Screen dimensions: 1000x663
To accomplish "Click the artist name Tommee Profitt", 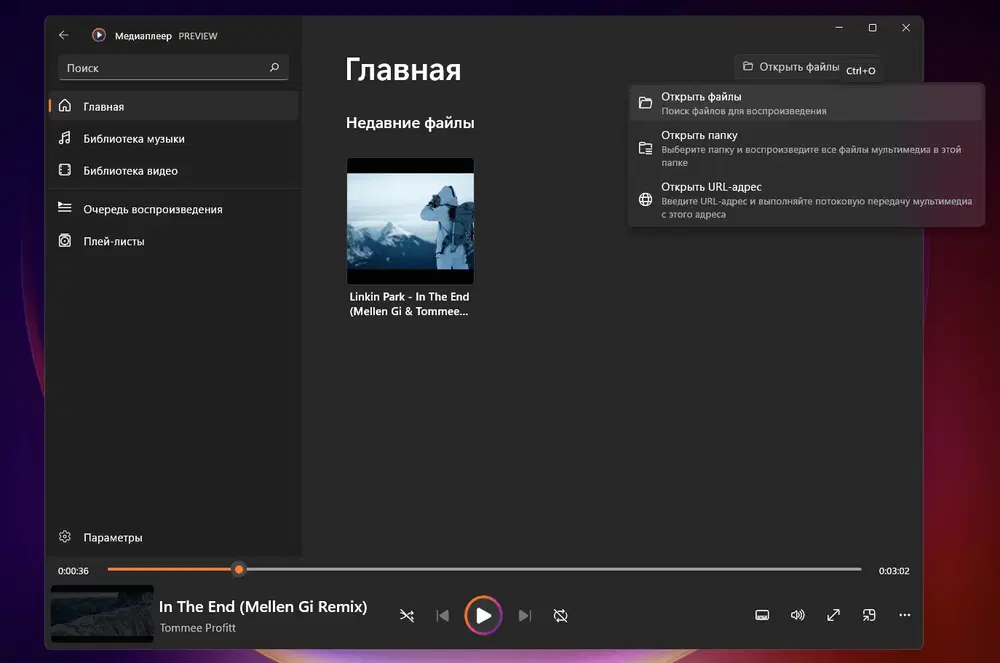I will click(x=198, y=628).
